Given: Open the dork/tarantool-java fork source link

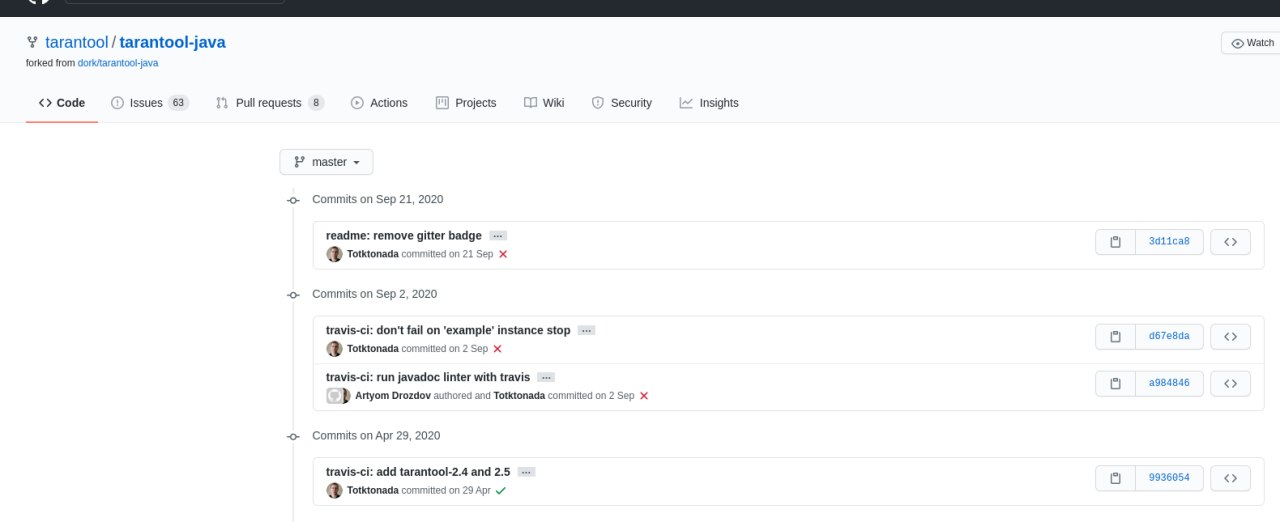Looking at the screenshot, I should click(x=118, y=63).
